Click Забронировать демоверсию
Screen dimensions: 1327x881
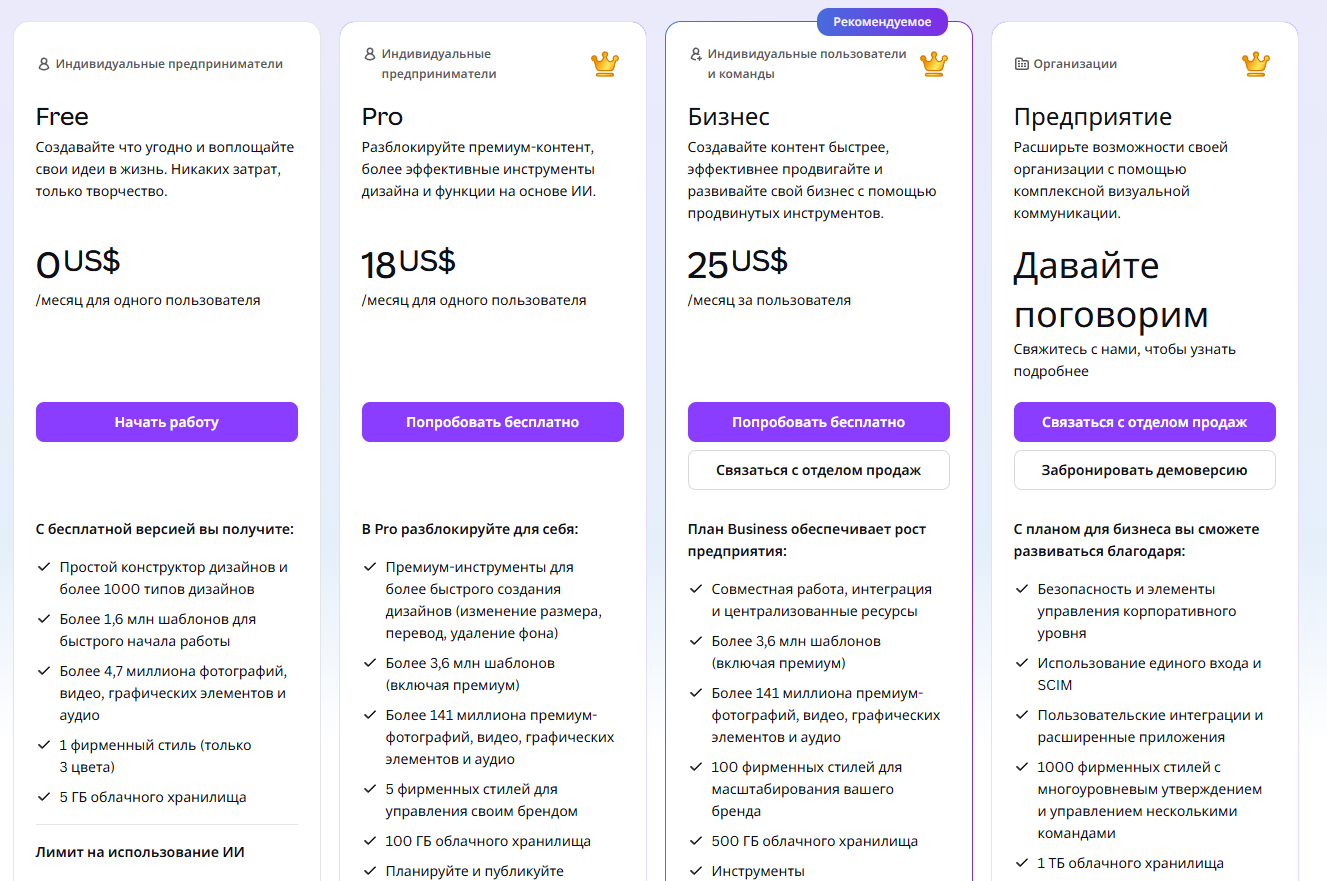pos(1144,470)
